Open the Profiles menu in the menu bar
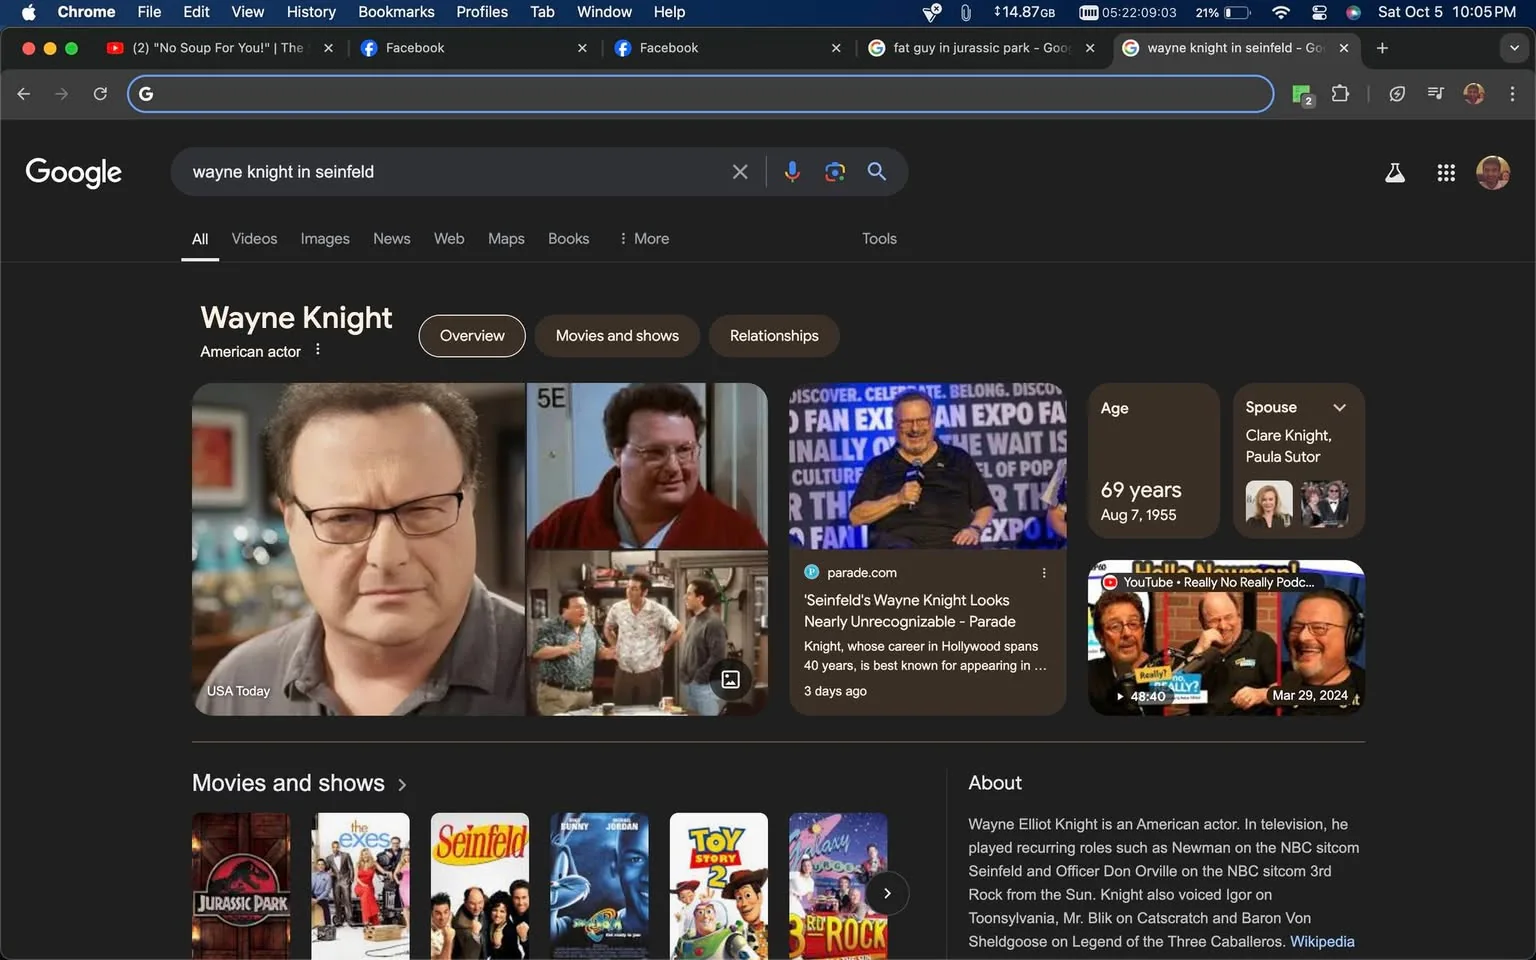 482,12
